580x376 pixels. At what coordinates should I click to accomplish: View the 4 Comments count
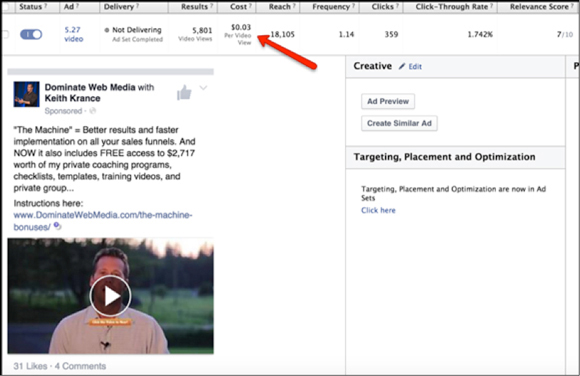(x=80, y=366)
